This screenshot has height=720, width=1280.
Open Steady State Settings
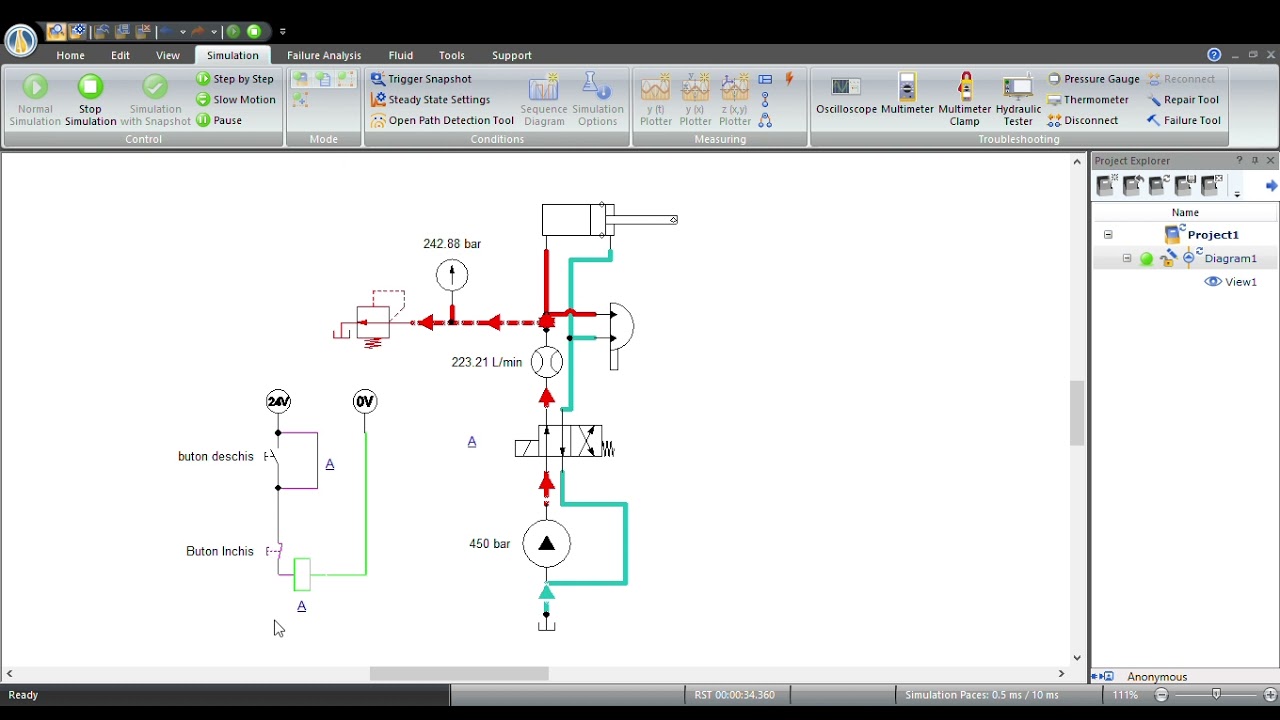tap(430, 100)
